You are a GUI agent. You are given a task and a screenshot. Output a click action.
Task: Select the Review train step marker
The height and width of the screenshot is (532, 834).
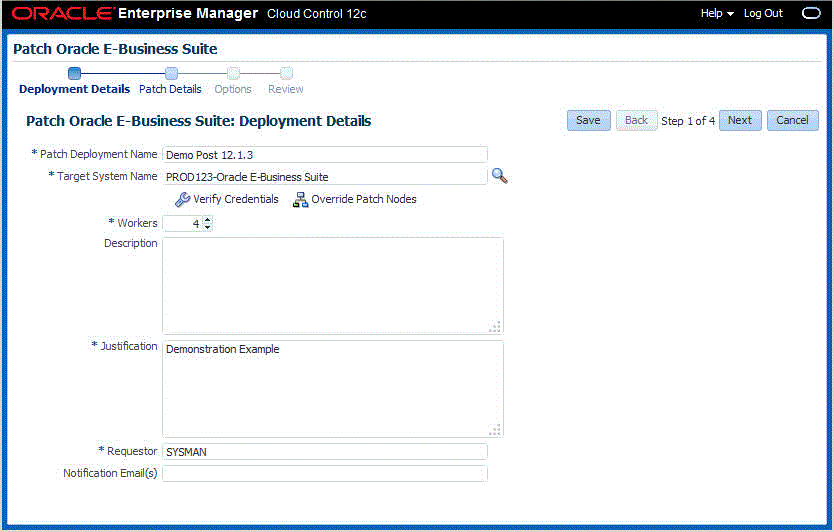point(286,73)
